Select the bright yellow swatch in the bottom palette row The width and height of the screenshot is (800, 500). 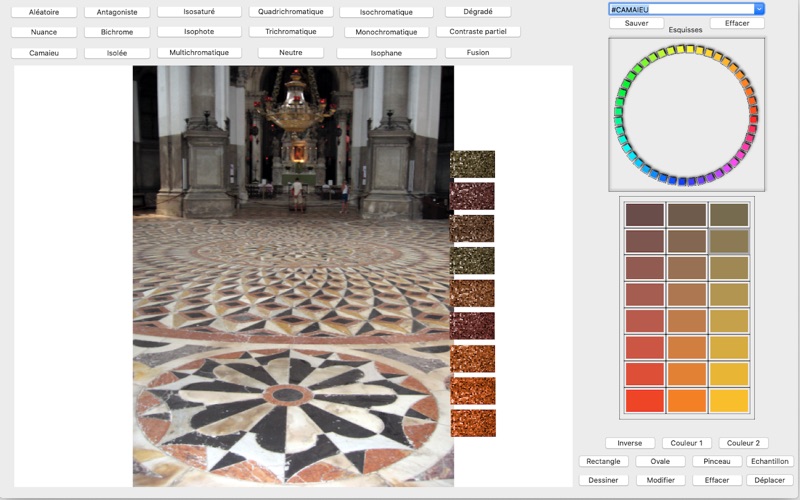pos(729,401)
